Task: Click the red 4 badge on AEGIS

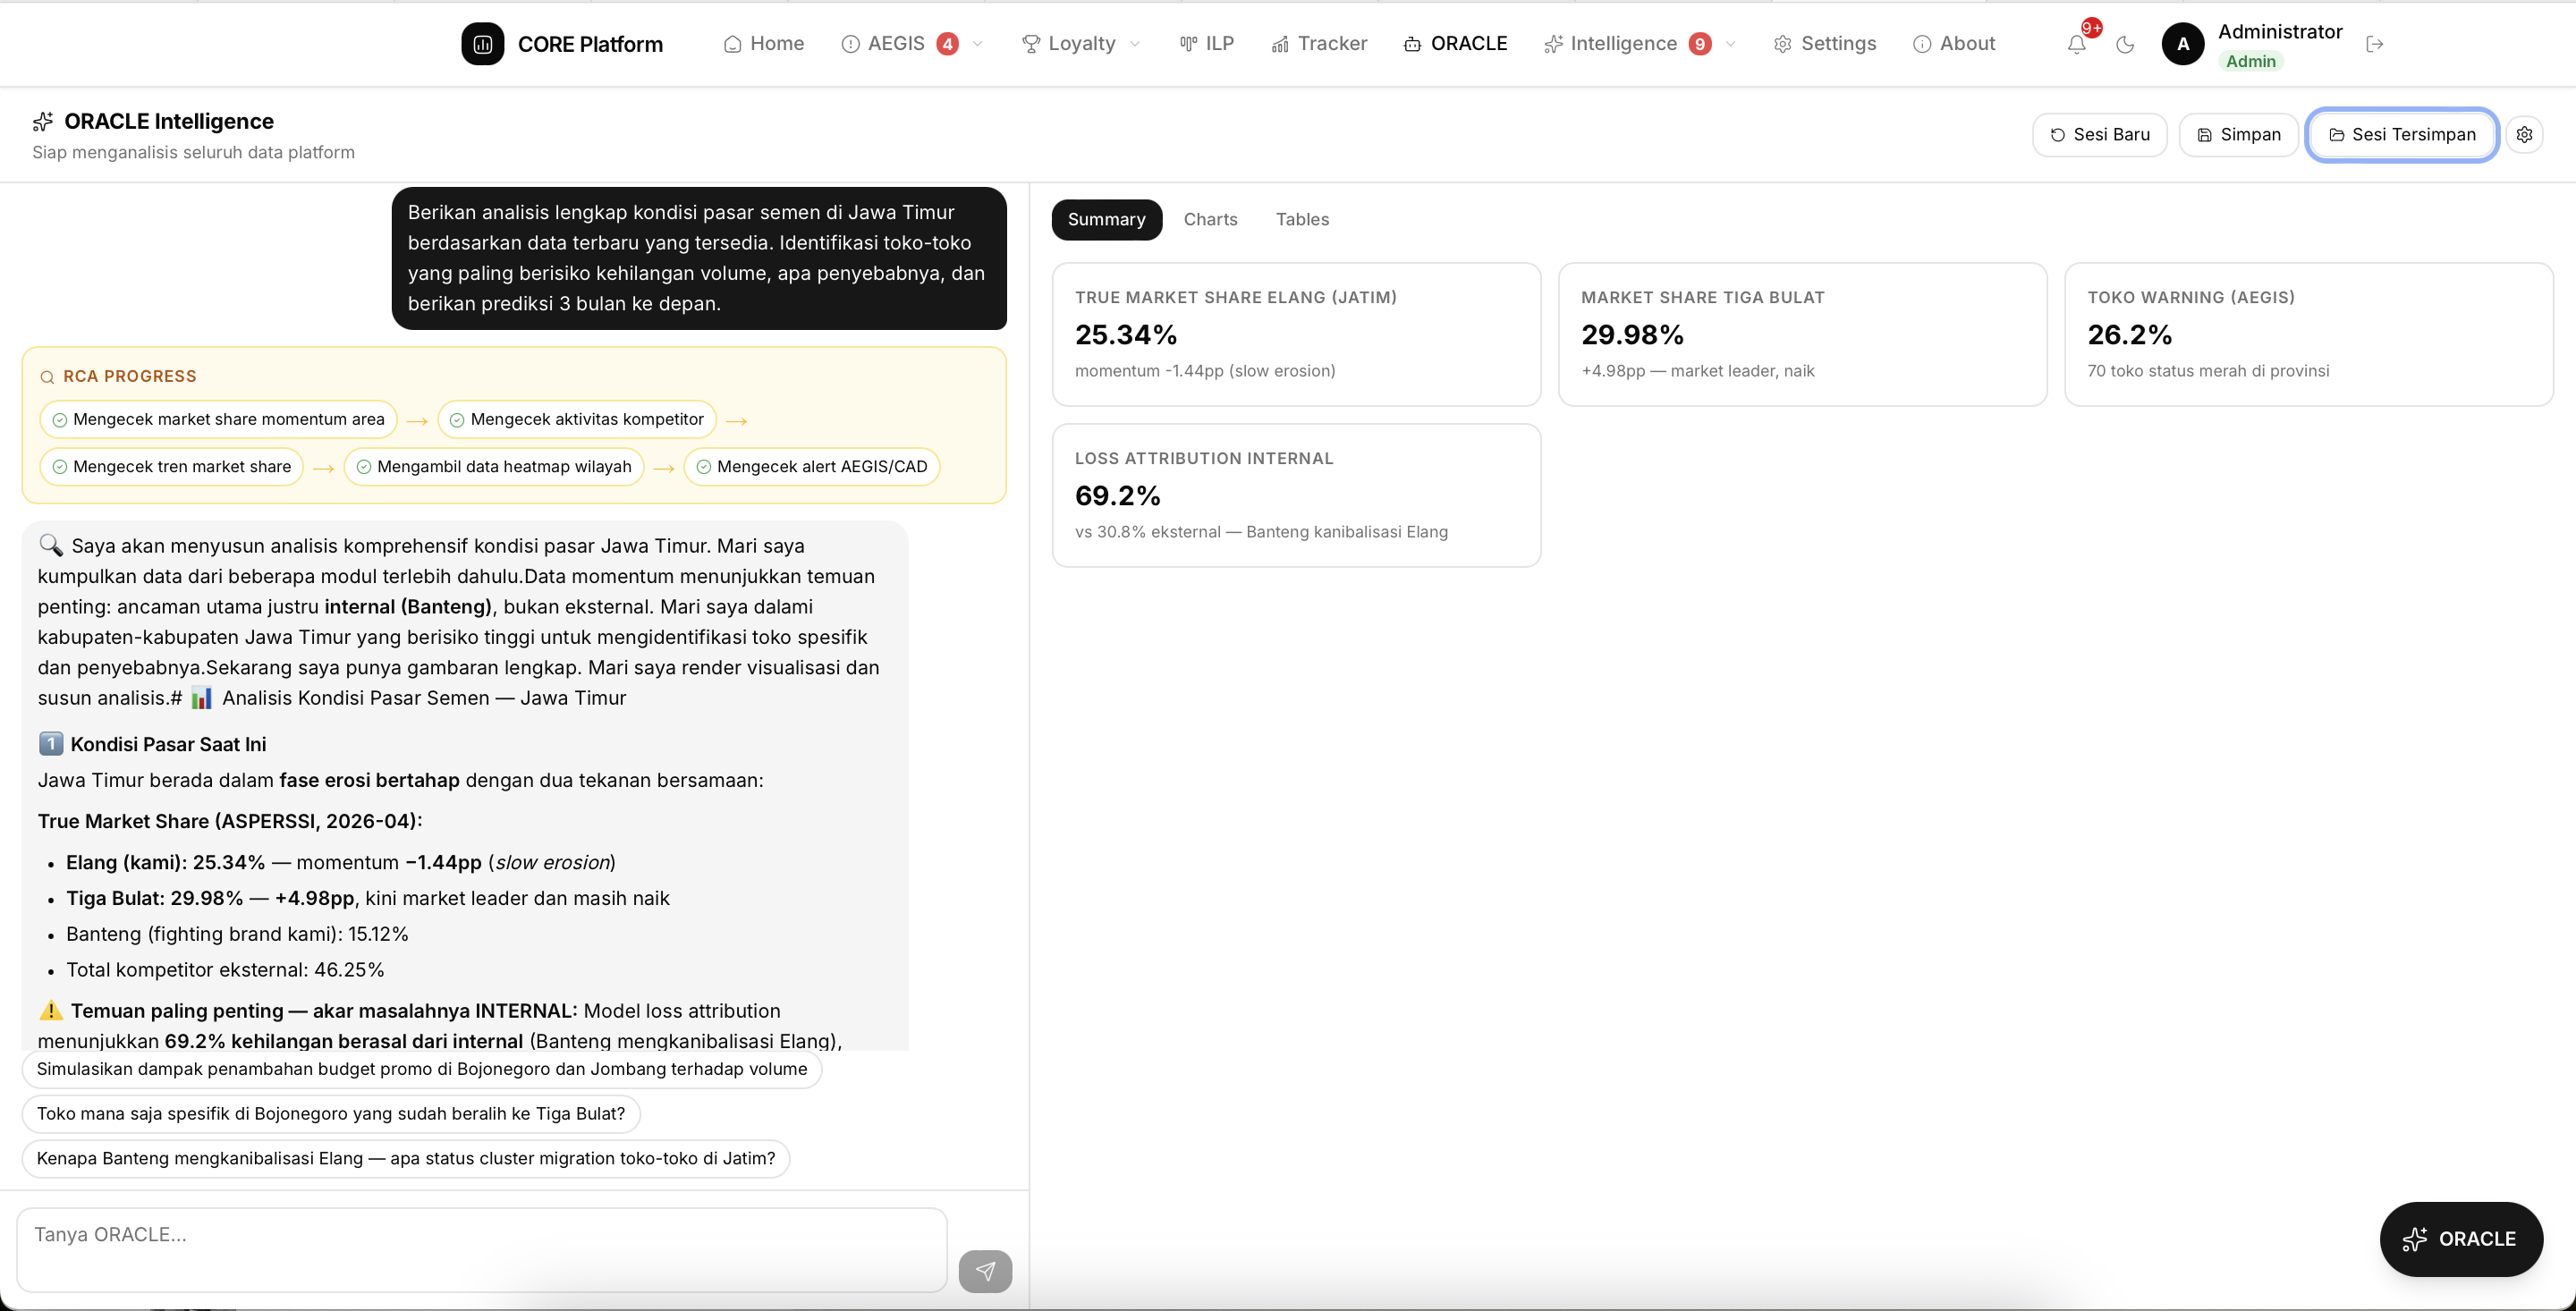Action: tap(947, 44)
